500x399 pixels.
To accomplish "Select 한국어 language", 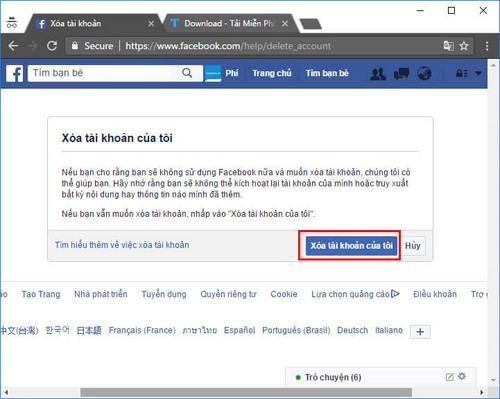I will coord(57,330).
